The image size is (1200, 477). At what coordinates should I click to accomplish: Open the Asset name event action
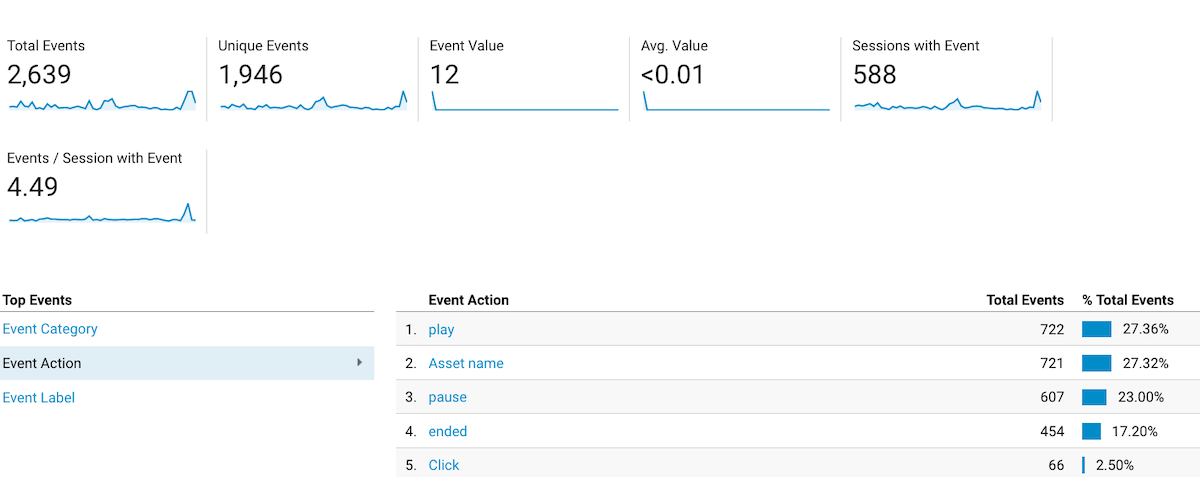click(466, 363)
